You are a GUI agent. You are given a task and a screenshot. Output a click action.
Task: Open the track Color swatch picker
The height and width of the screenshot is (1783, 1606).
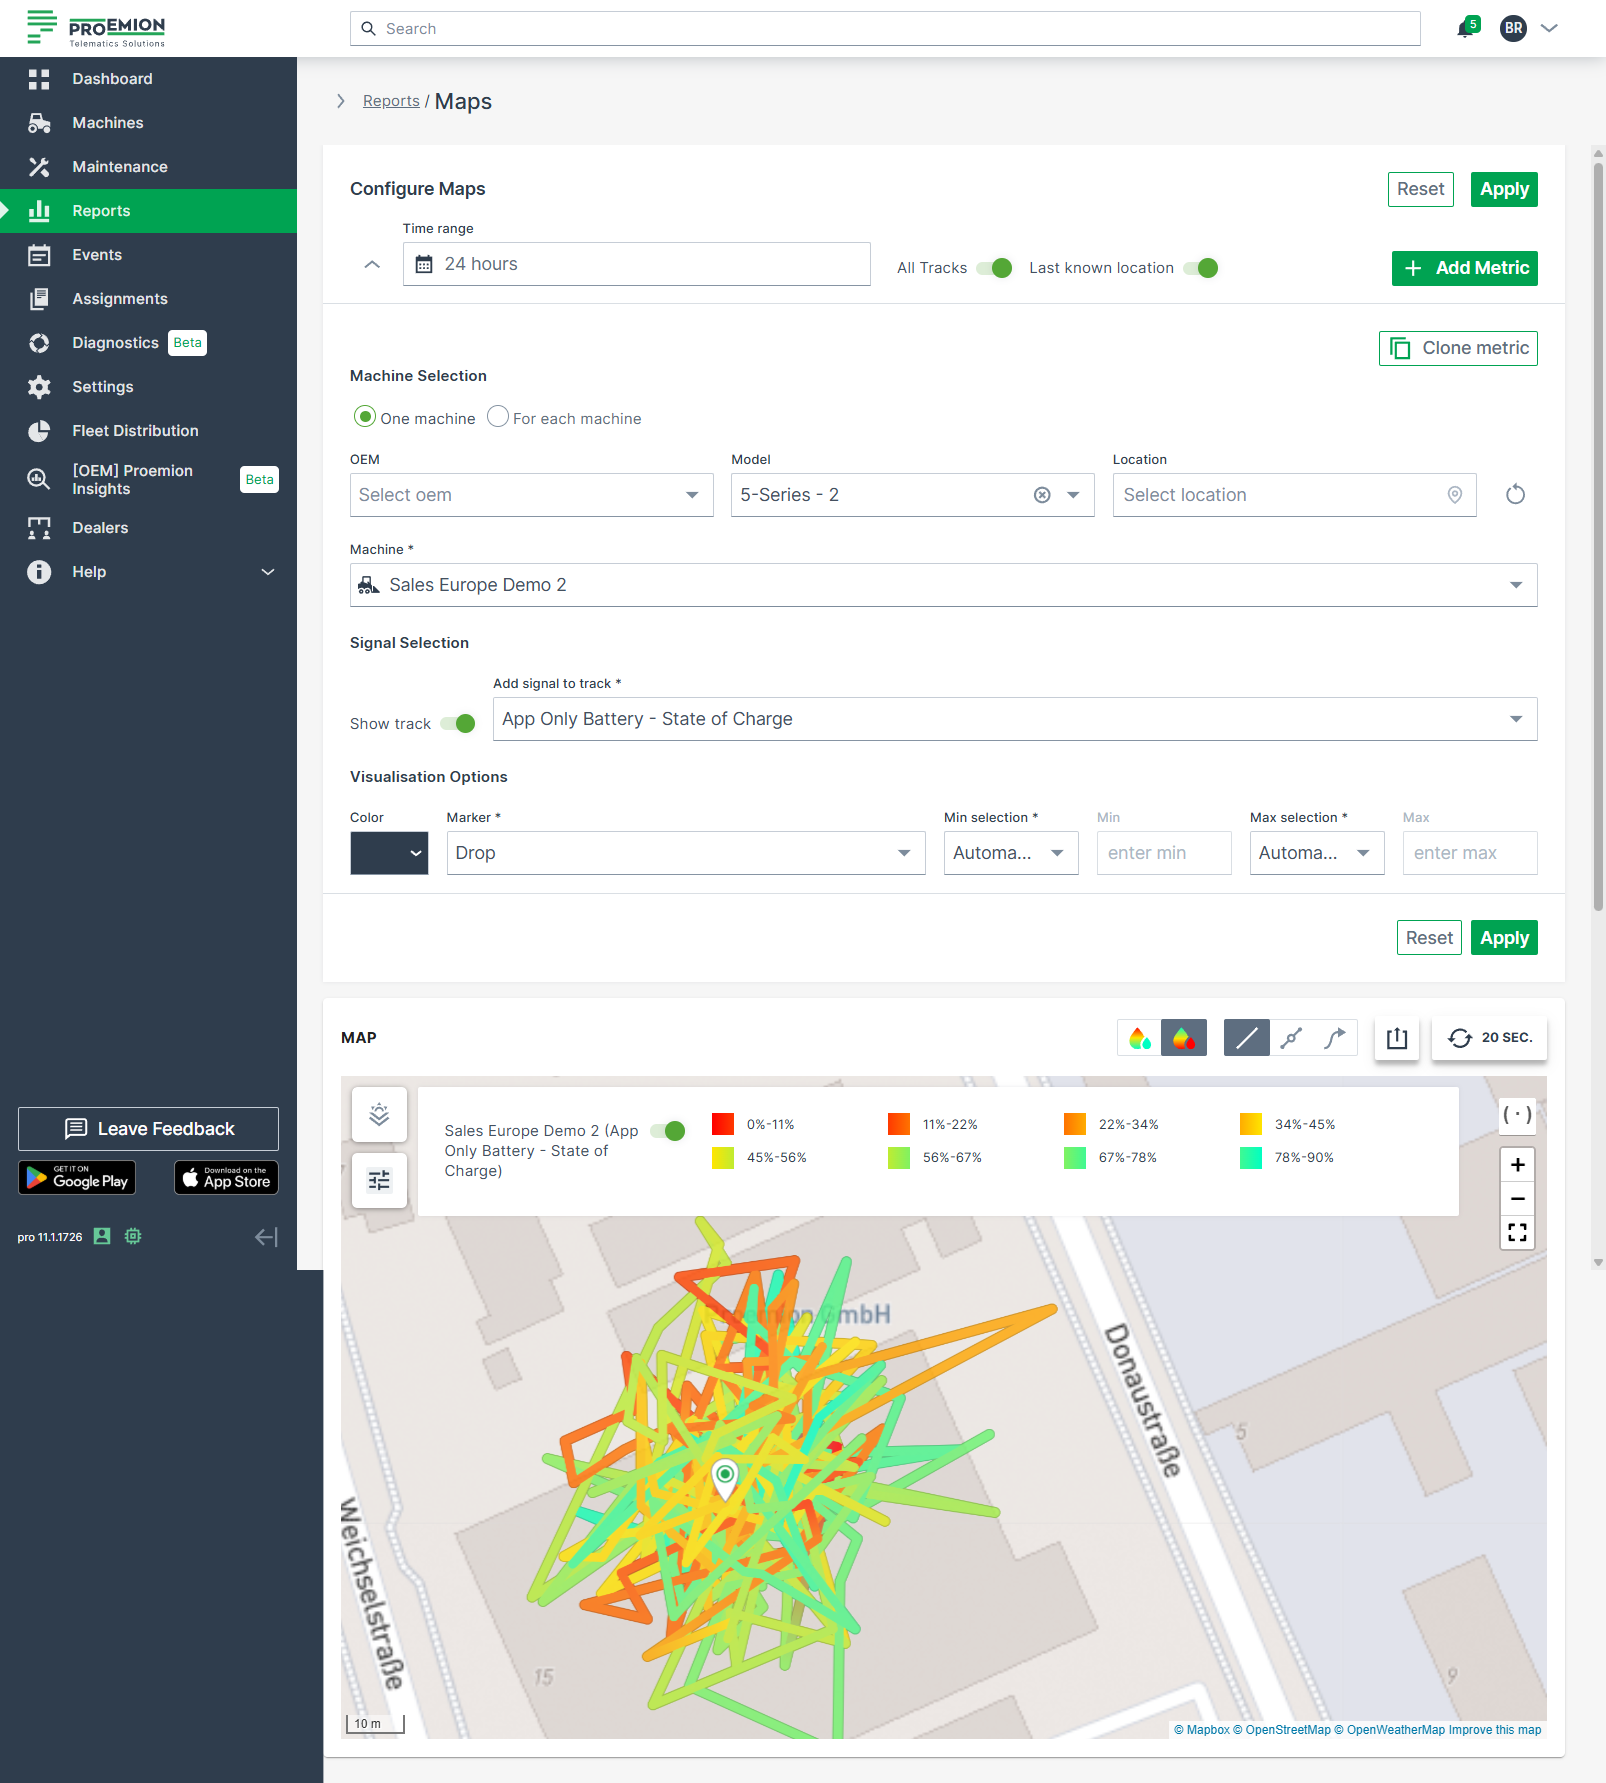coord(389,853)
